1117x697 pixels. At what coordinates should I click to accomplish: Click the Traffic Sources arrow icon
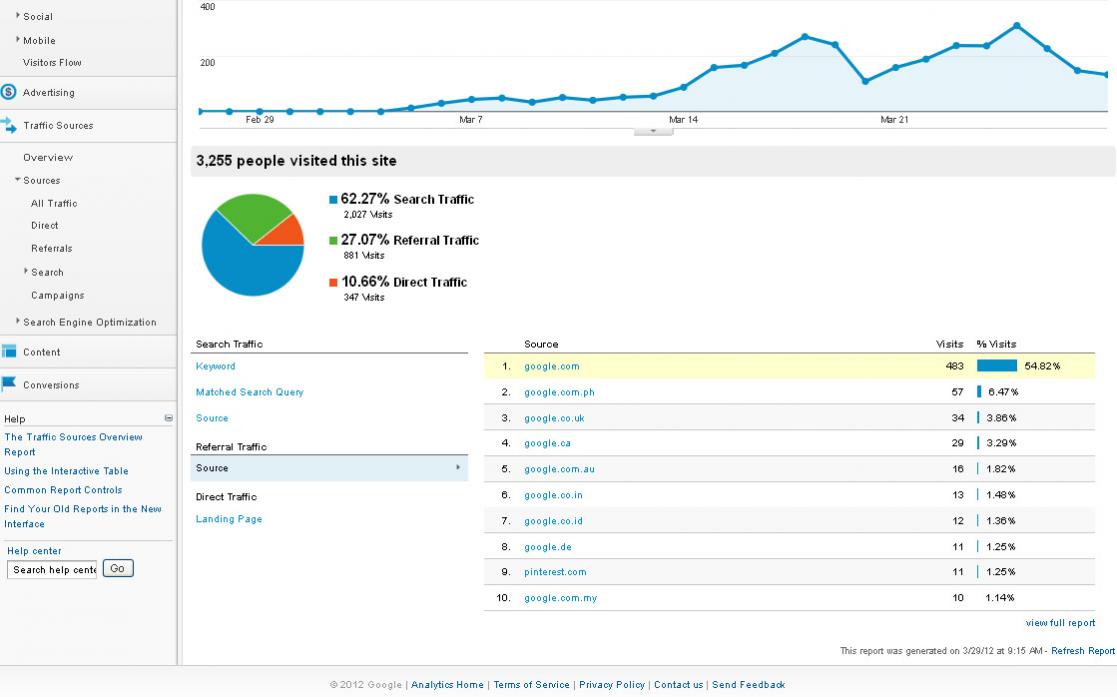tap(9, 125)
